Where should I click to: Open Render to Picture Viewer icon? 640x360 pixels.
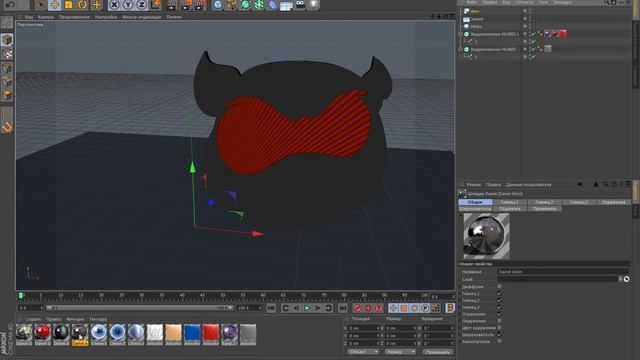[186, 5]
